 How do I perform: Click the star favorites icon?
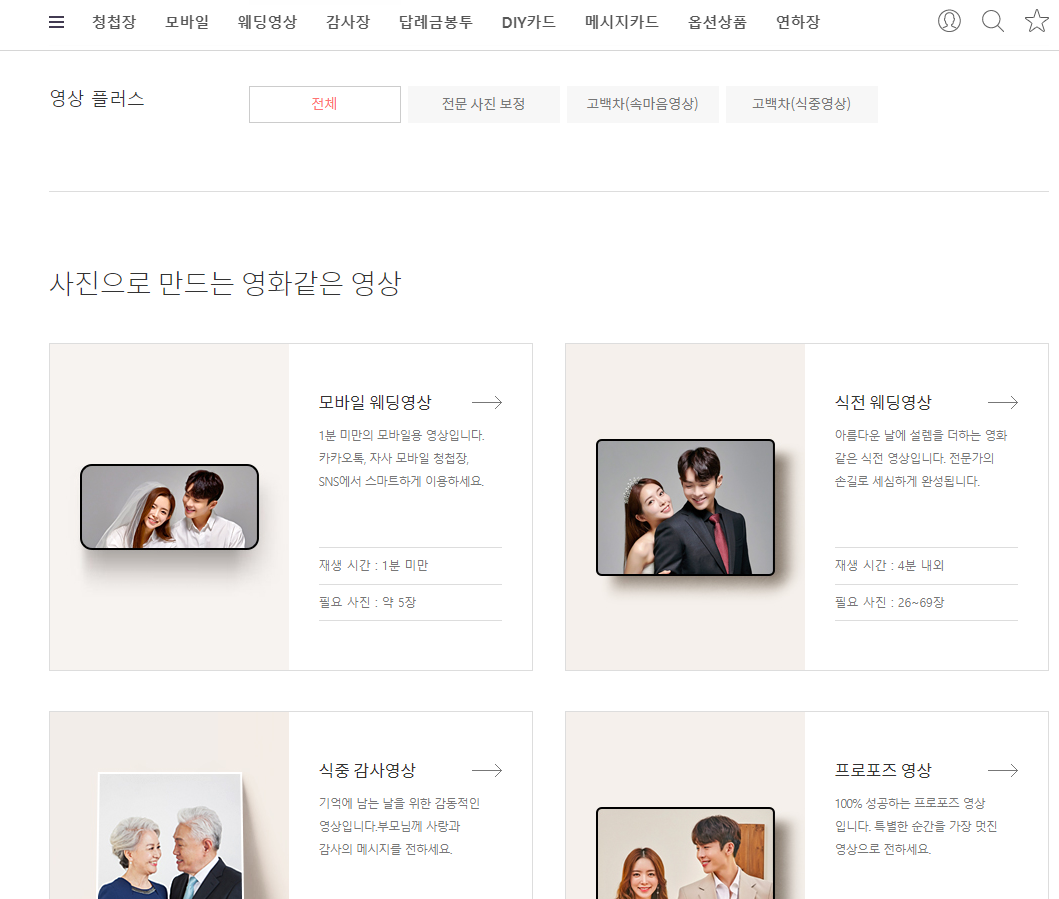[1037, 21]
